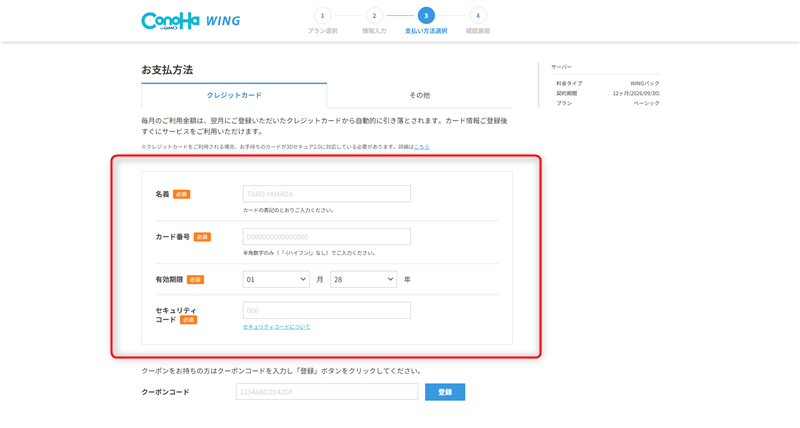
Task: Click the セキュリティコード input field
Action: pos(326,311)
